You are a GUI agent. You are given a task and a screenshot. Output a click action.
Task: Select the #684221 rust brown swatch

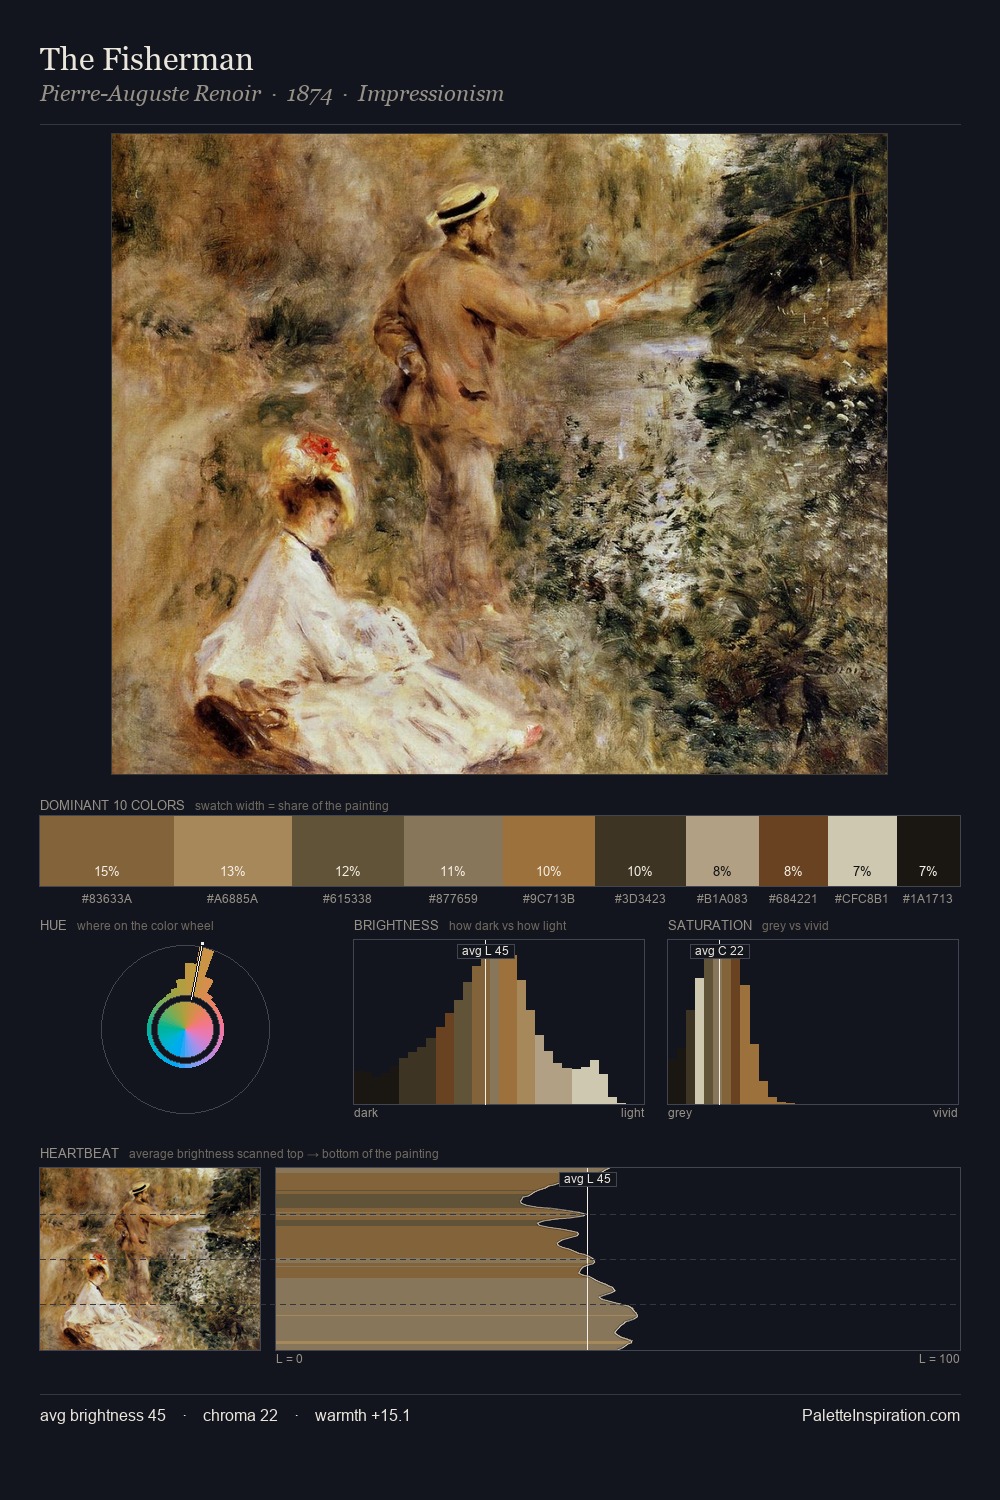tap(793, 851)
